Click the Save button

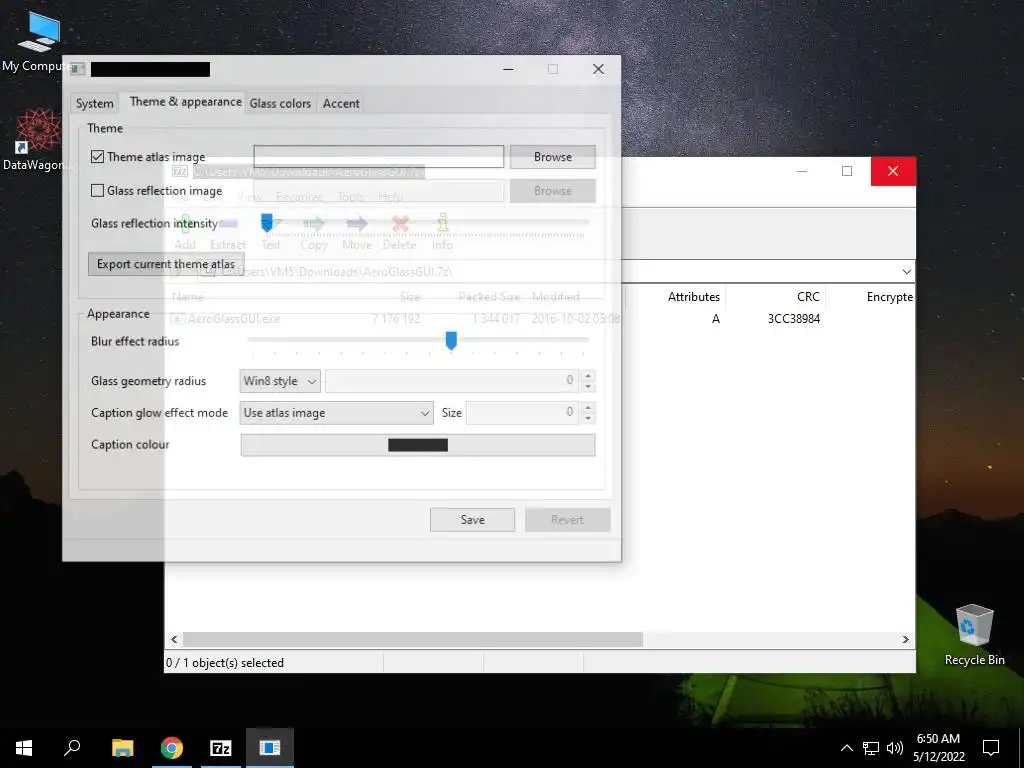(472, 520)
